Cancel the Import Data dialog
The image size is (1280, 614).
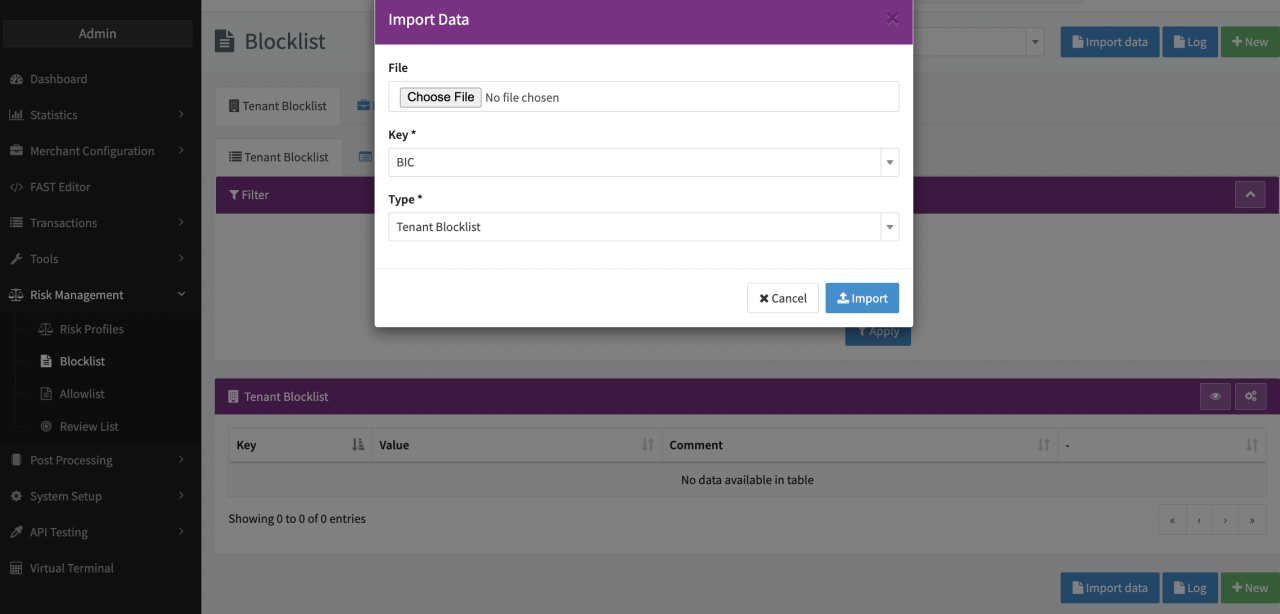tap(782, 298)
